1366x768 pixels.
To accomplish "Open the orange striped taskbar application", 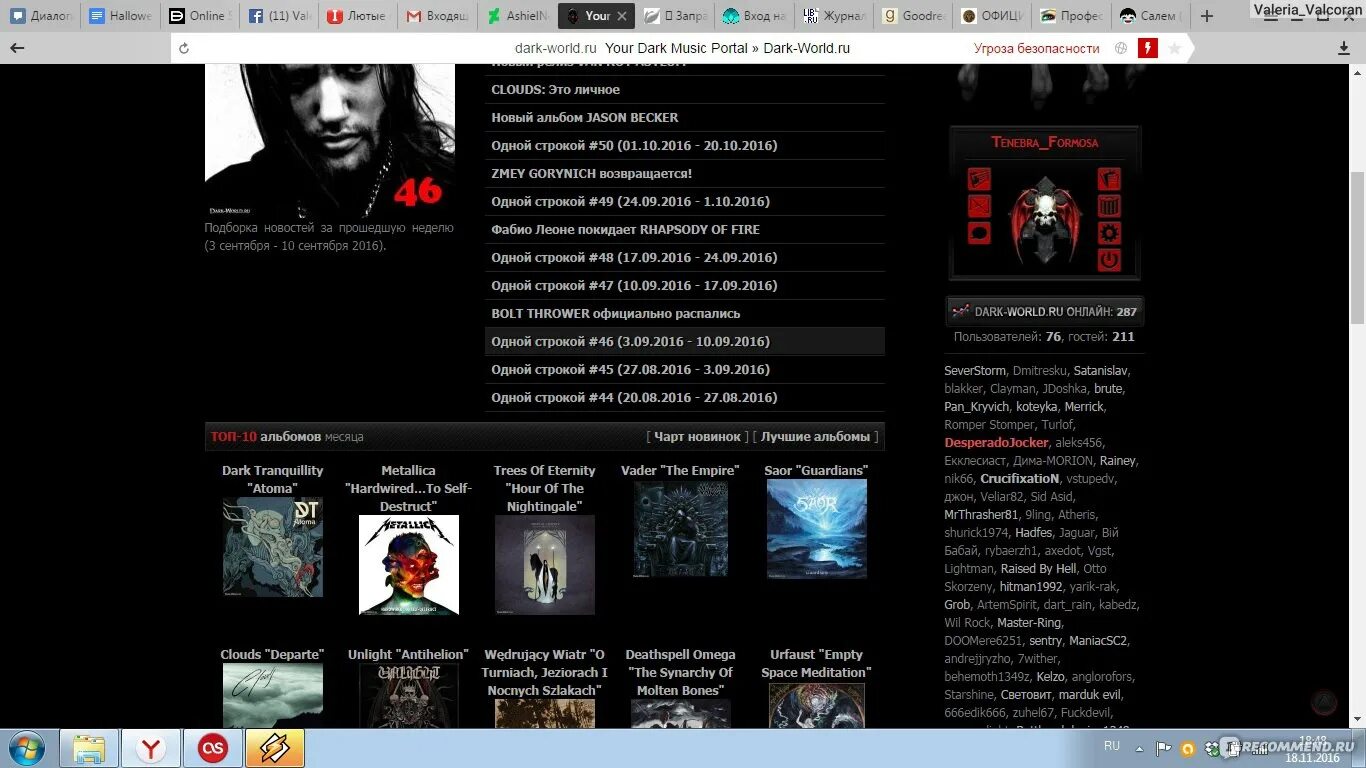I will coord(275,748).
